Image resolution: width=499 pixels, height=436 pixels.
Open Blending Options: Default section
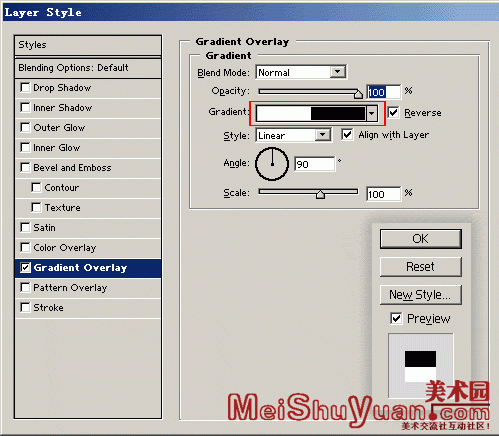click(88, 68)
